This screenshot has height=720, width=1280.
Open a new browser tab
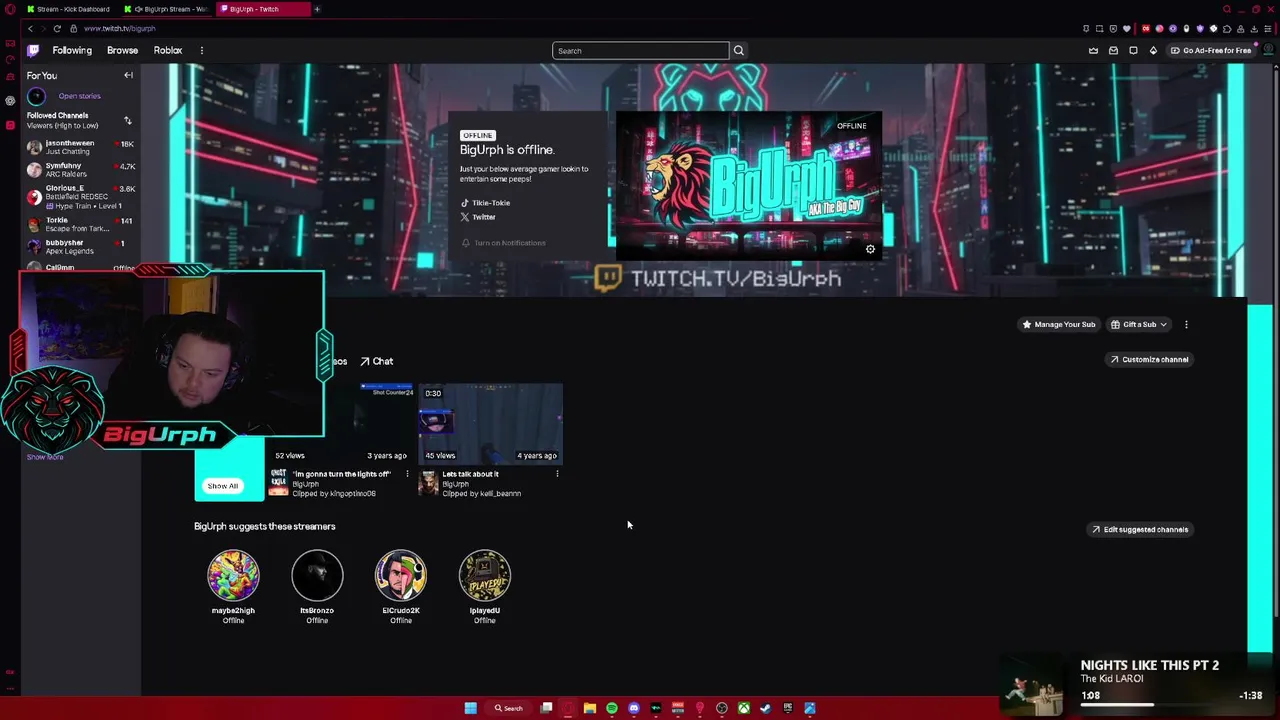tap(317, 9)
